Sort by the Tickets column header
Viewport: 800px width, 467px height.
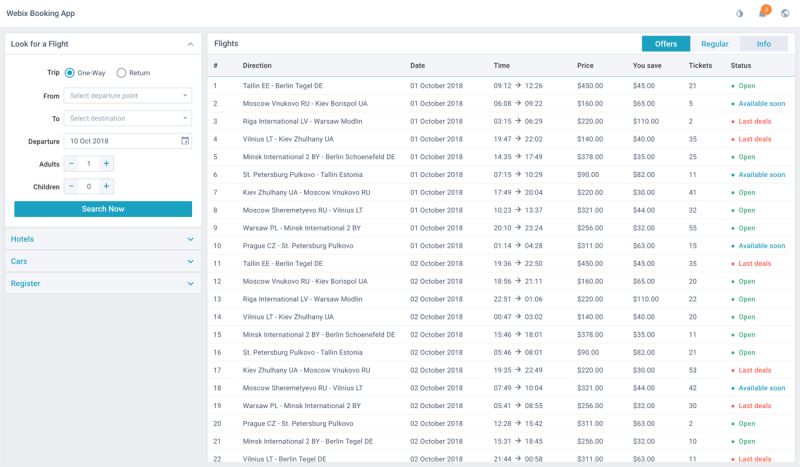pyautogui.click(x=700, y=65)
